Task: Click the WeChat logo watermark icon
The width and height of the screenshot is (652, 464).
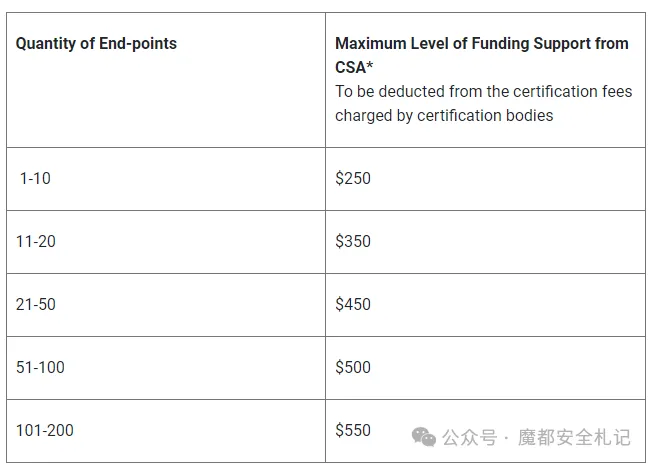Action: [423, 437]
